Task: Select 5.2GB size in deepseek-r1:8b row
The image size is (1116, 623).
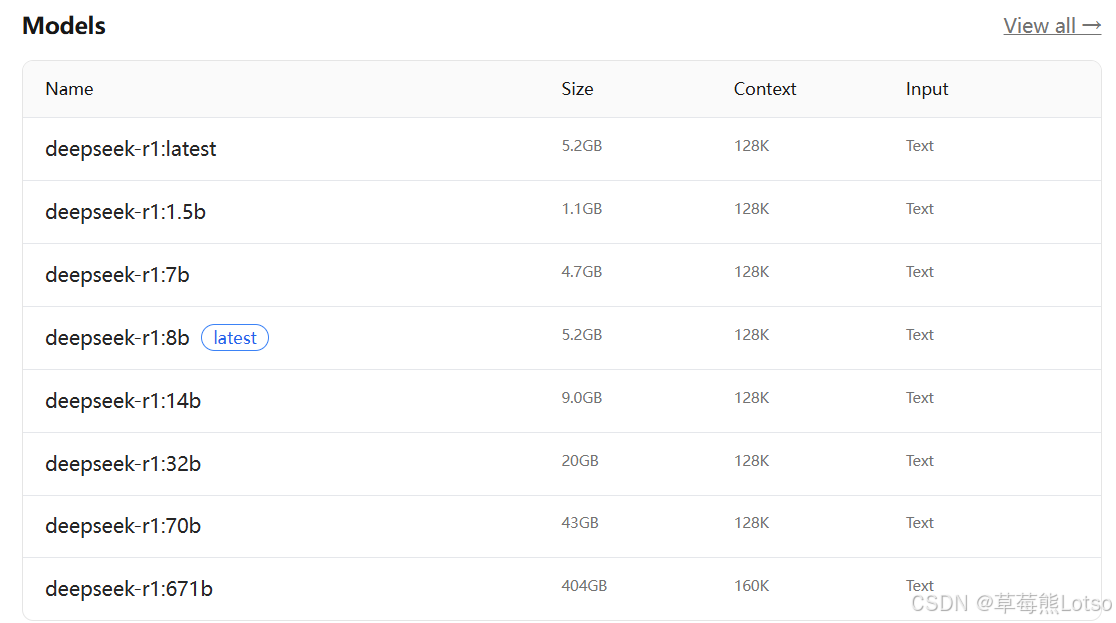Action: click(x=581, y=335)
